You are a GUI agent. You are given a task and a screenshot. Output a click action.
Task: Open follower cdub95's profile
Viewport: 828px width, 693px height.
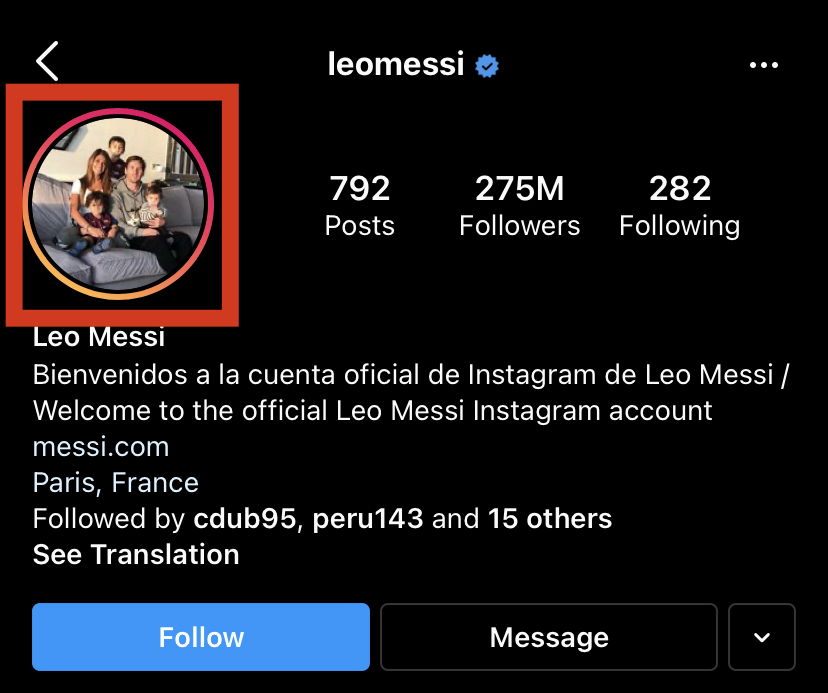243,519
